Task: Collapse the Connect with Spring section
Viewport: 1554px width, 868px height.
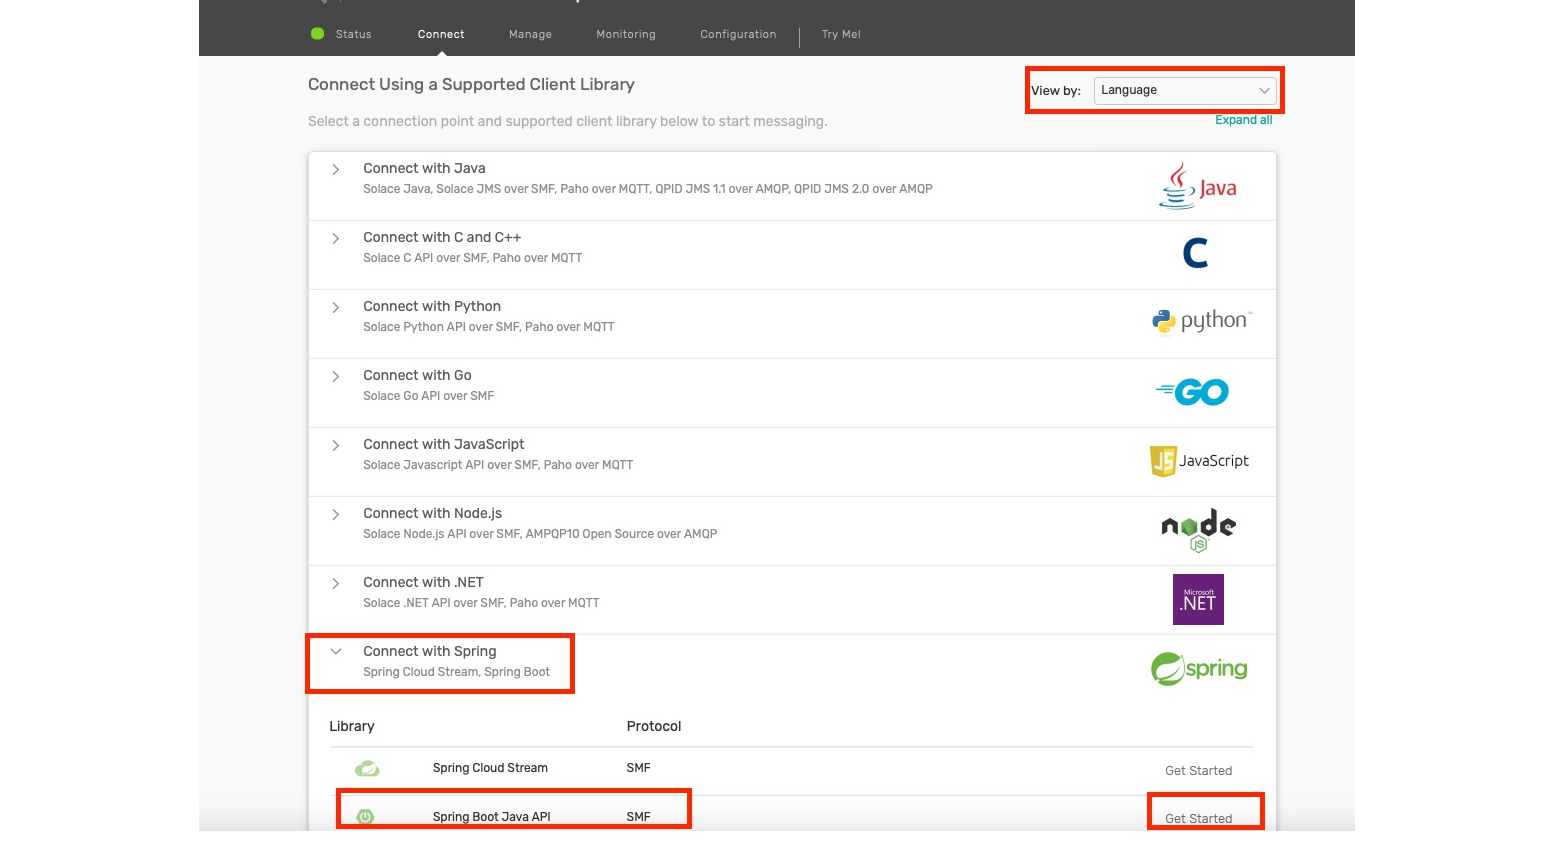Action: pyautogui.click(x=336, y=652)
